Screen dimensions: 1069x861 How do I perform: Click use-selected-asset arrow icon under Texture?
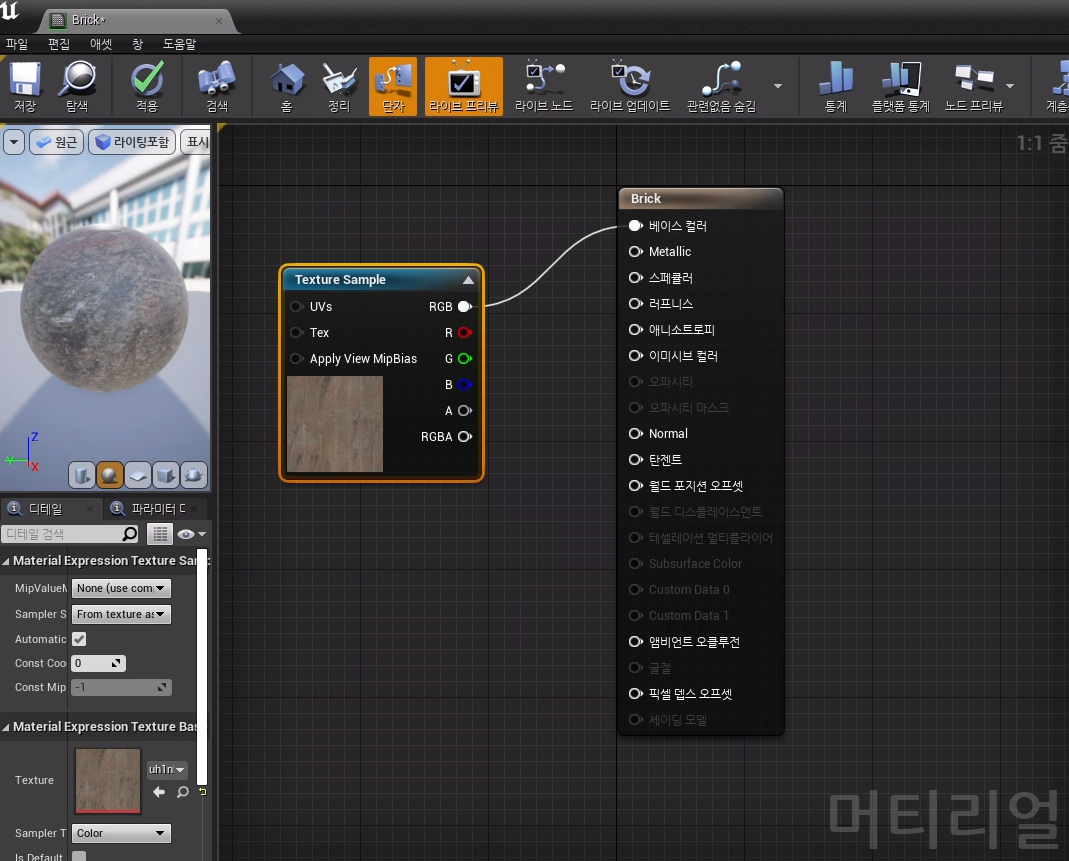(x=159, y=791)
